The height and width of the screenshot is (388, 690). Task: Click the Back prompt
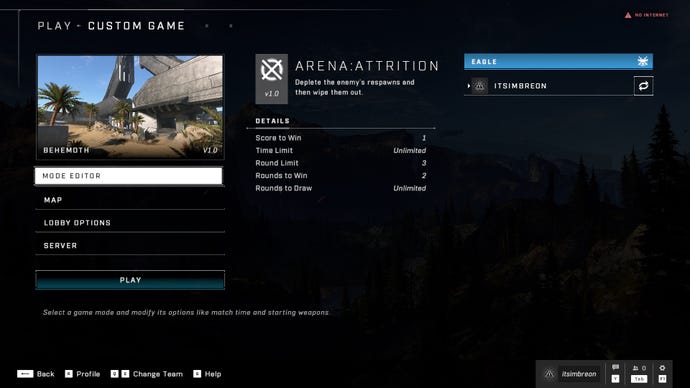coord(36,374)
